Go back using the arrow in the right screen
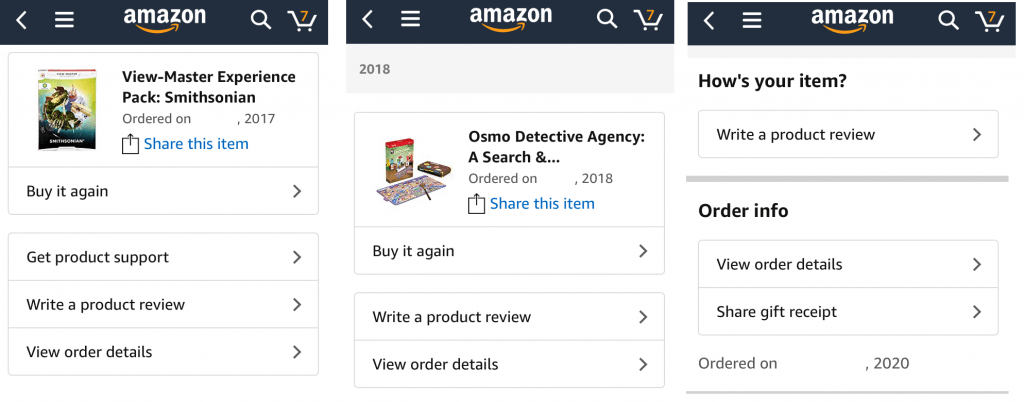Viewport: 1024px width, 402px height. pos(709,20)
